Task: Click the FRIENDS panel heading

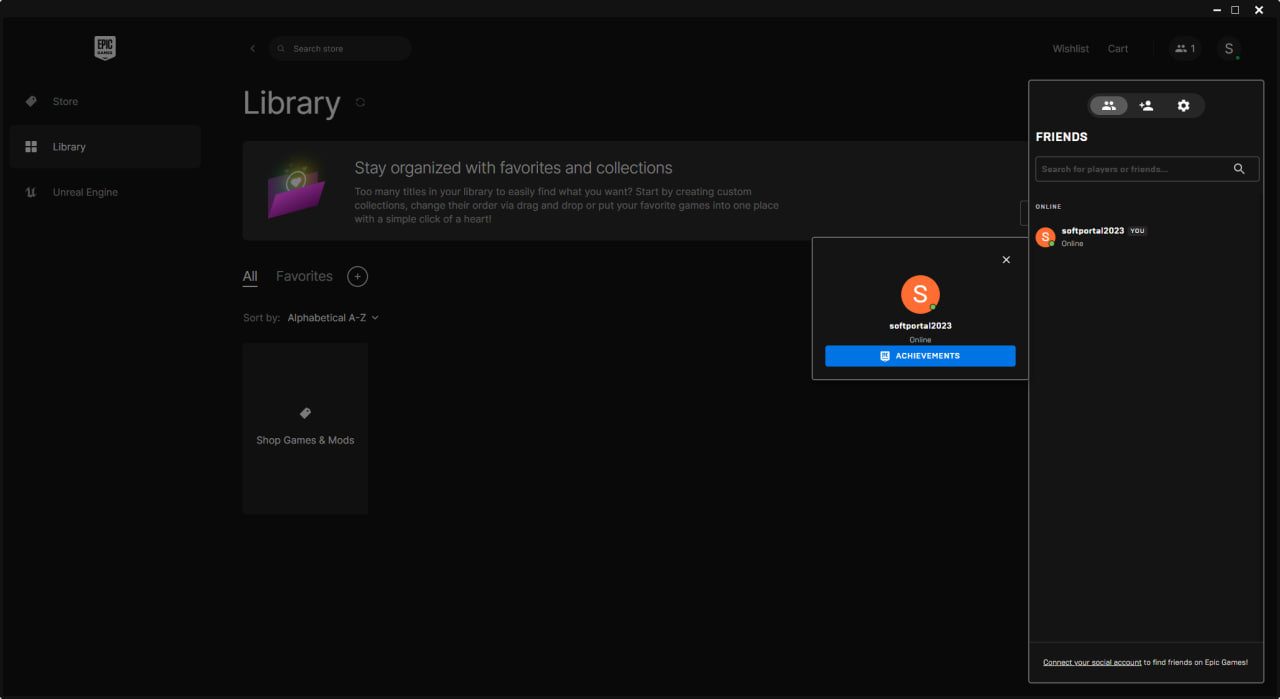Action: tap(1061, 137)
